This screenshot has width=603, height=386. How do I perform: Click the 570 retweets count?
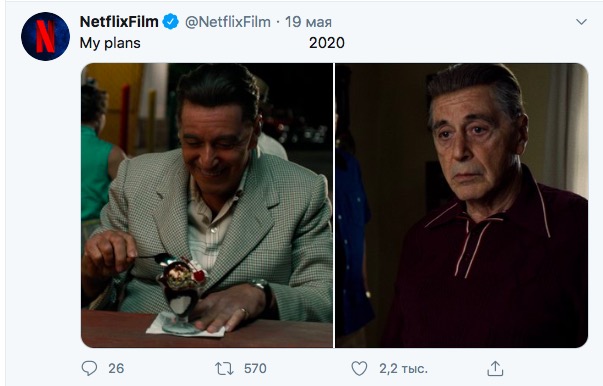[255, 368]
